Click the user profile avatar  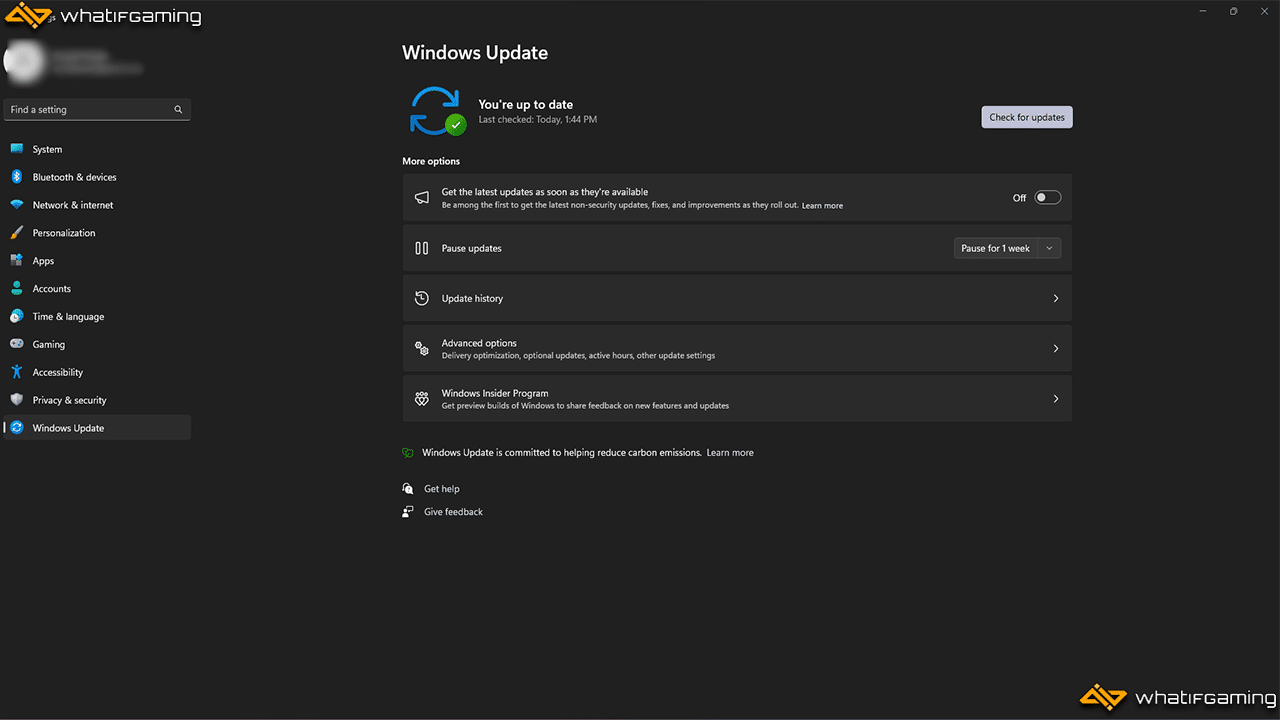tap(23, 62)
